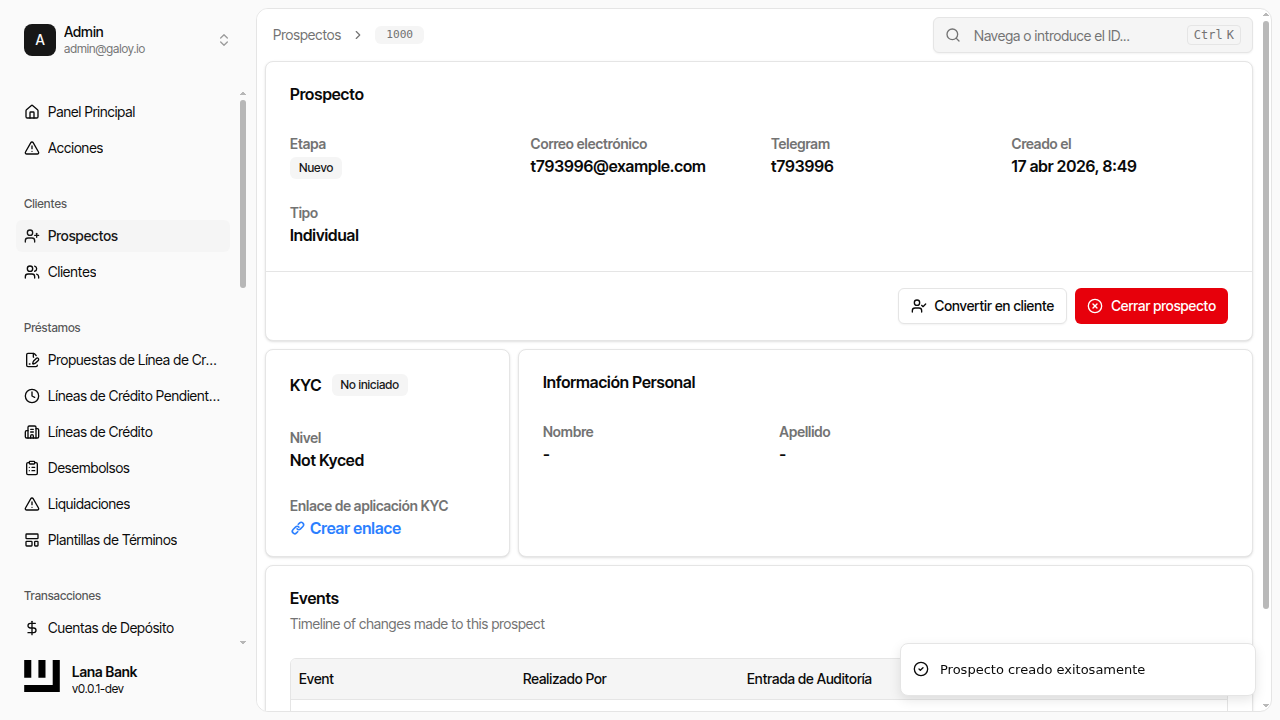Click the red Cerrar prospecto button
This screenshot has width=1280, height=720.
[x=1151, y=306]
